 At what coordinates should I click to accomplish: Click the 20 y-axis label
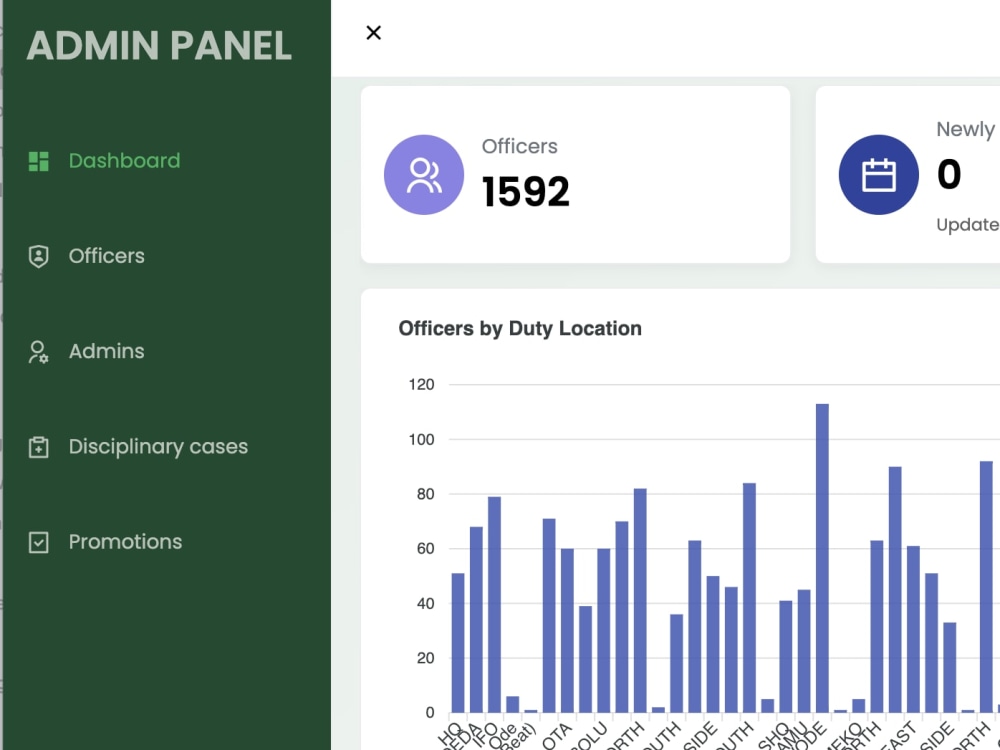tap(425, 658)
